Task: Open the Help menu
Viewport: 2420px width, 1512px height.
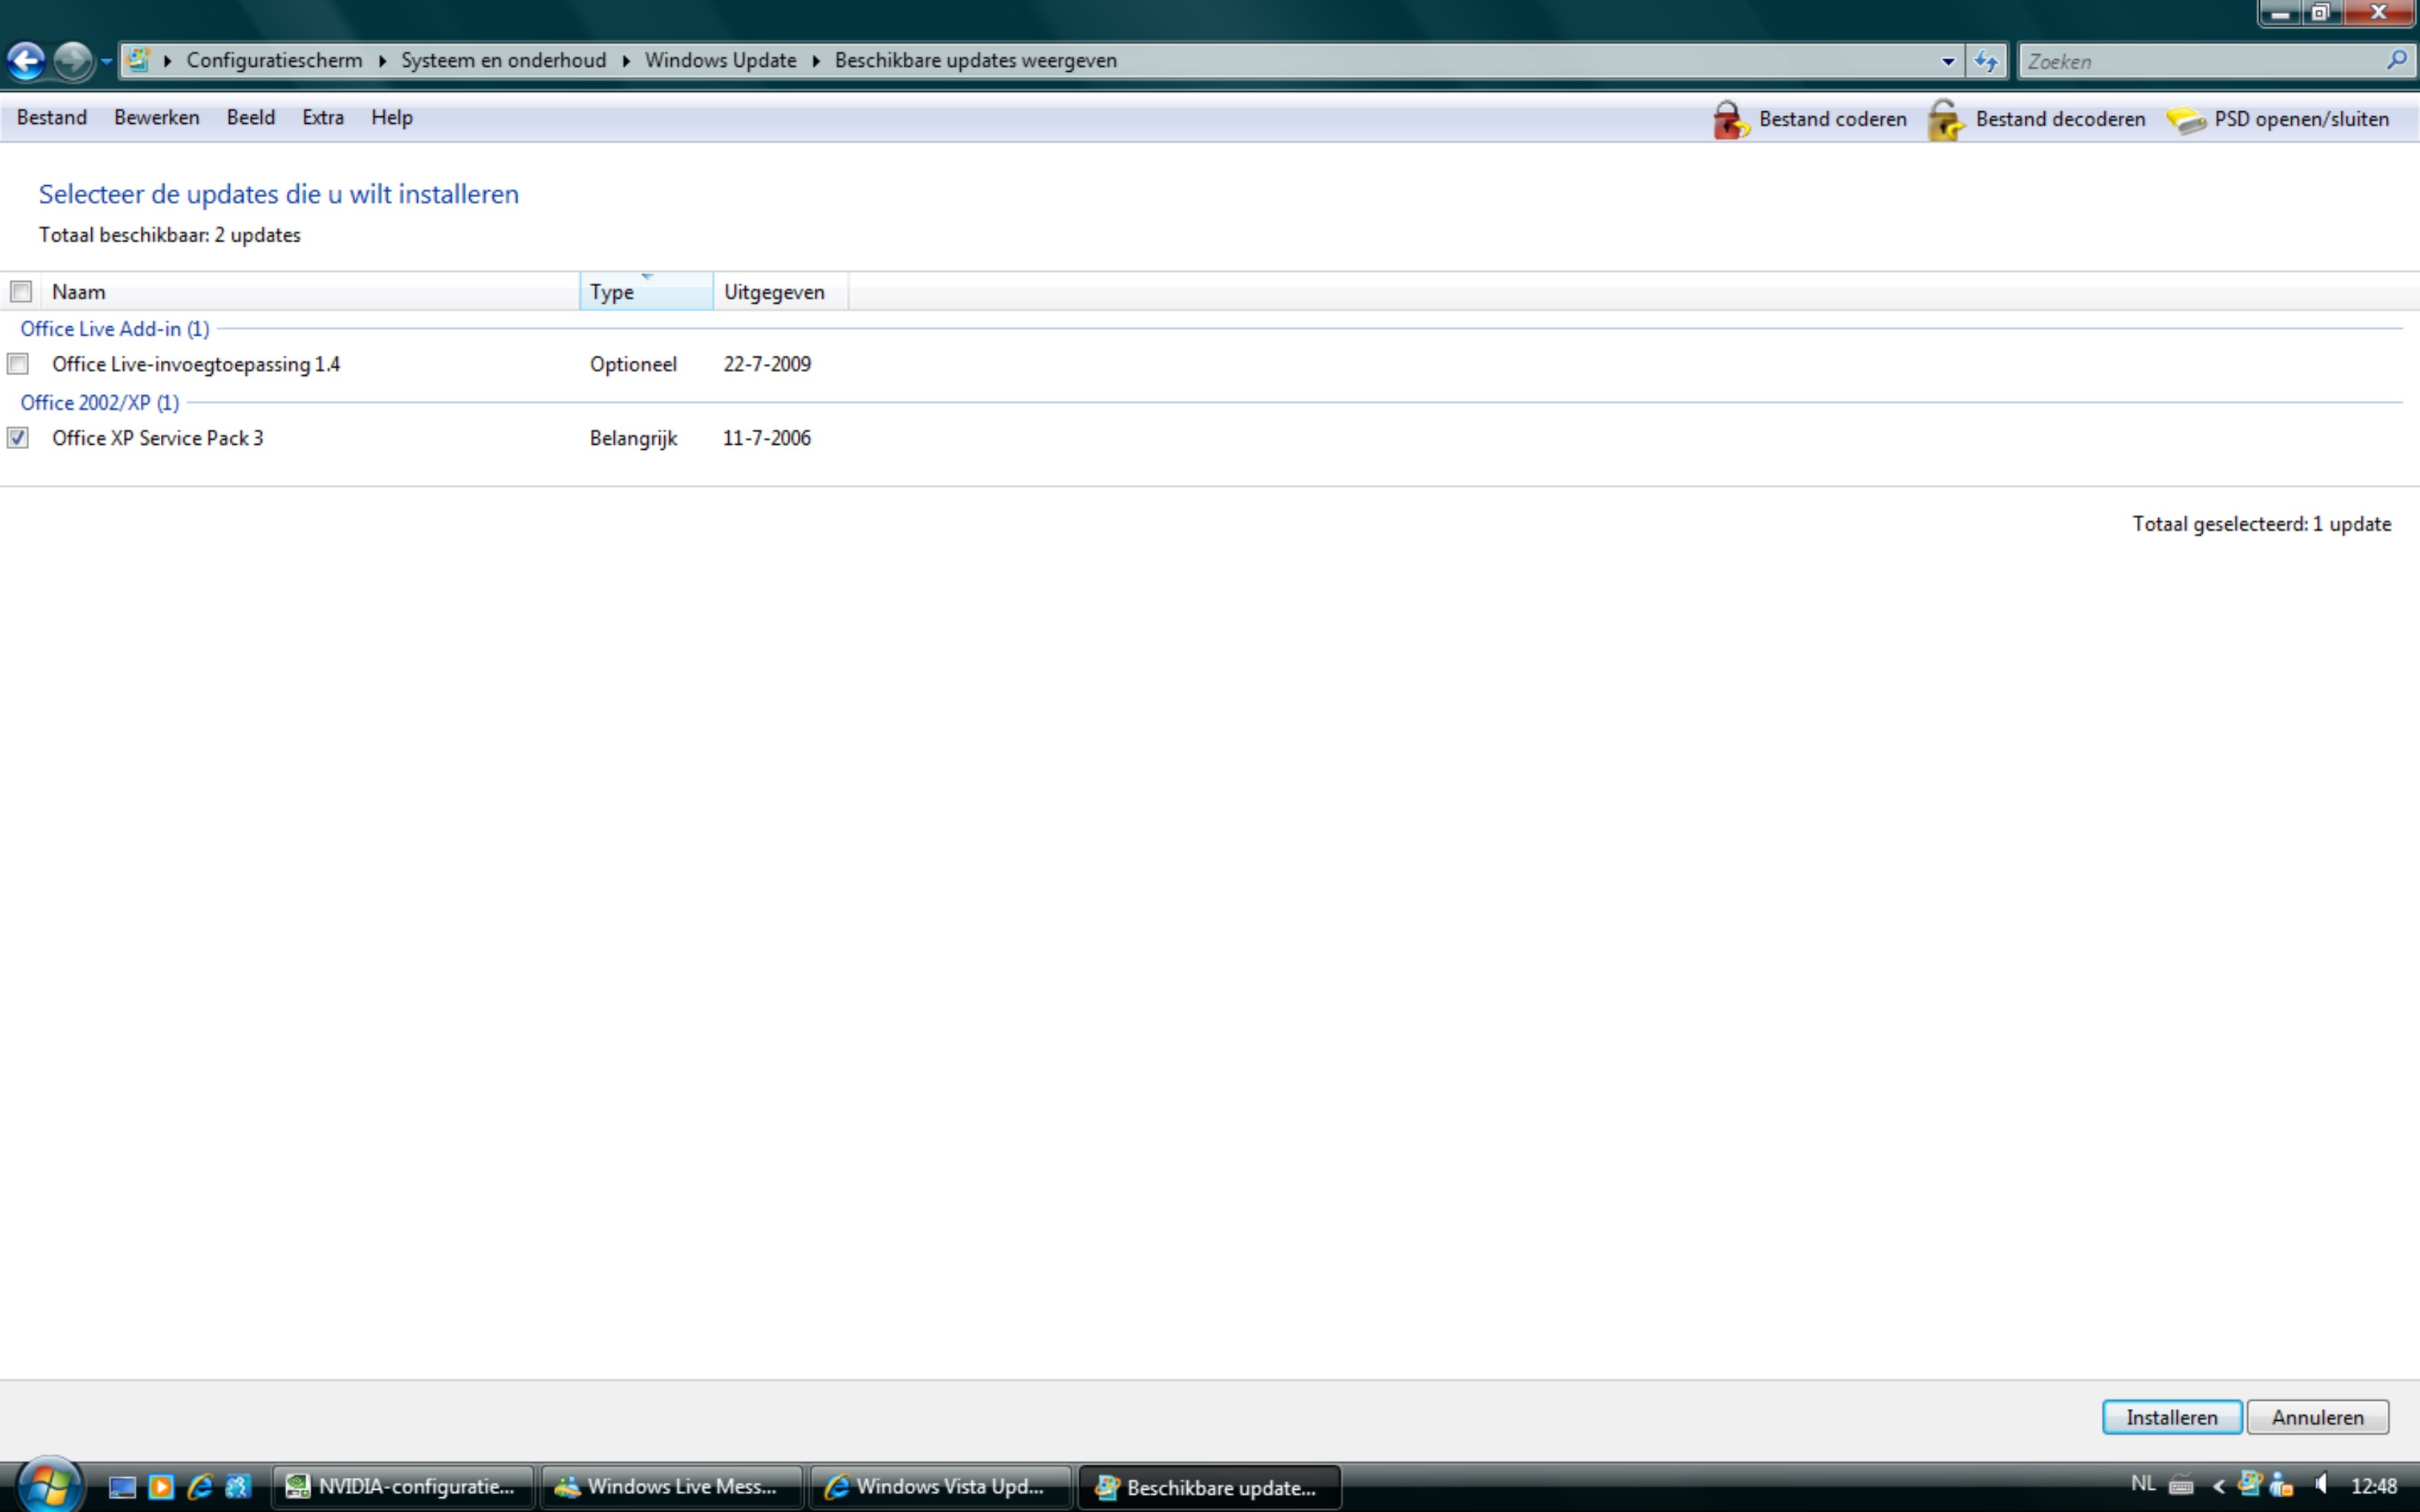Action: click(x=392, y=117)
